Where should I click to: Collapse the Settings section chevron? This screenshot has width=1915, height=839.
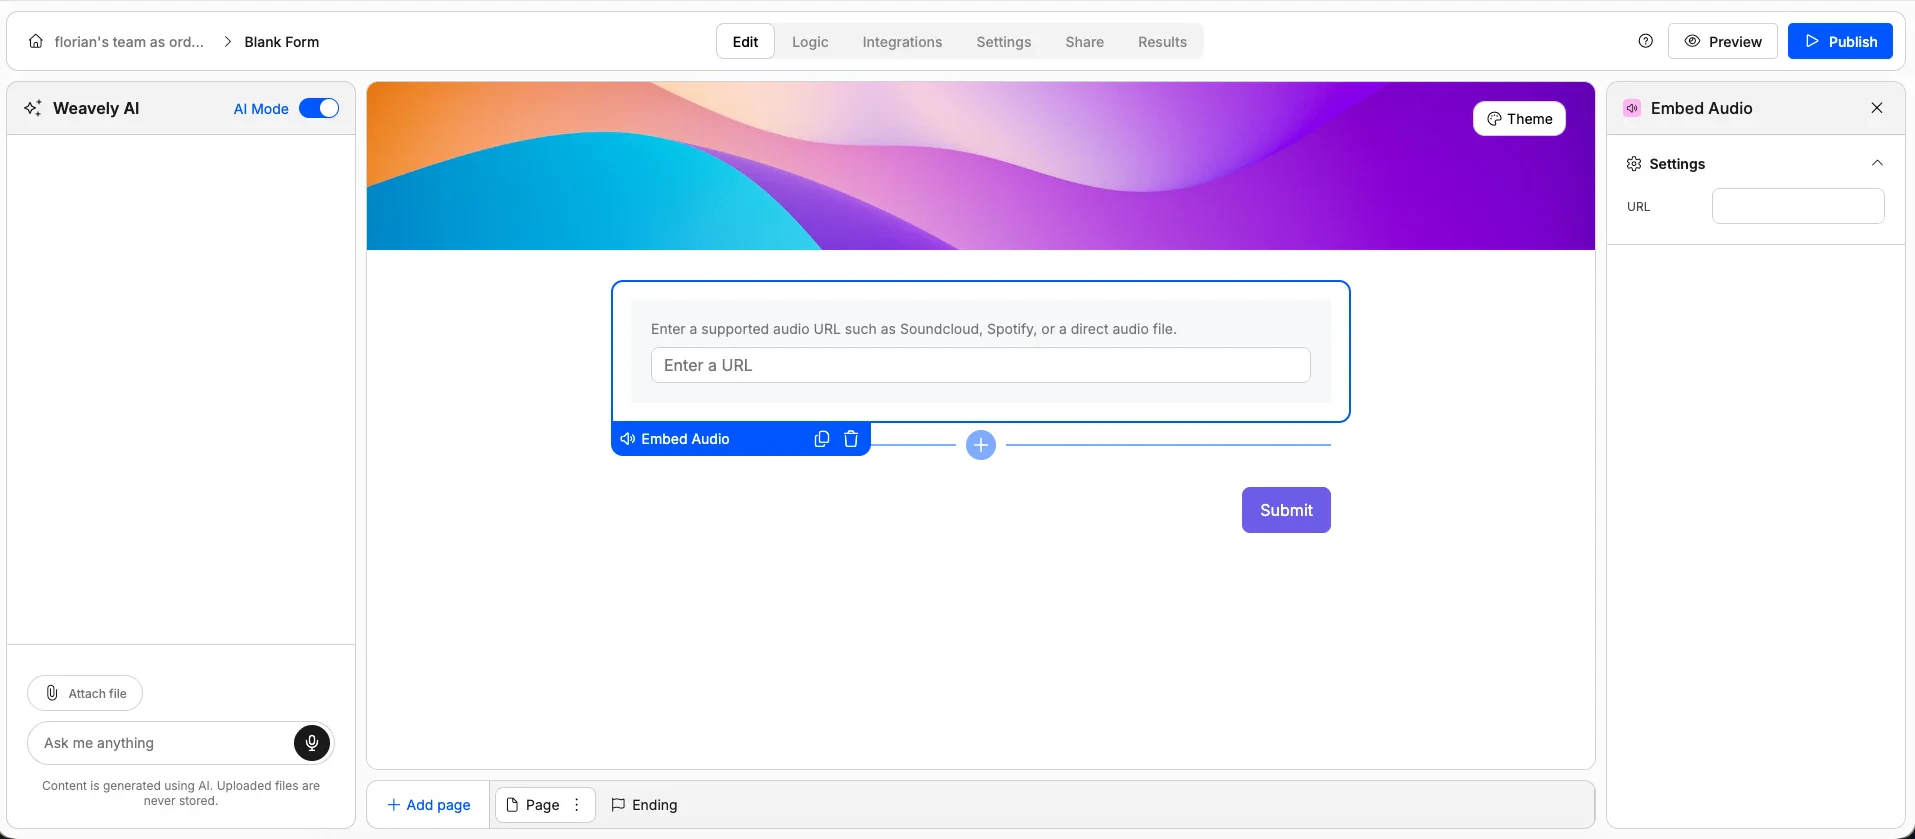coord(1877,163)
